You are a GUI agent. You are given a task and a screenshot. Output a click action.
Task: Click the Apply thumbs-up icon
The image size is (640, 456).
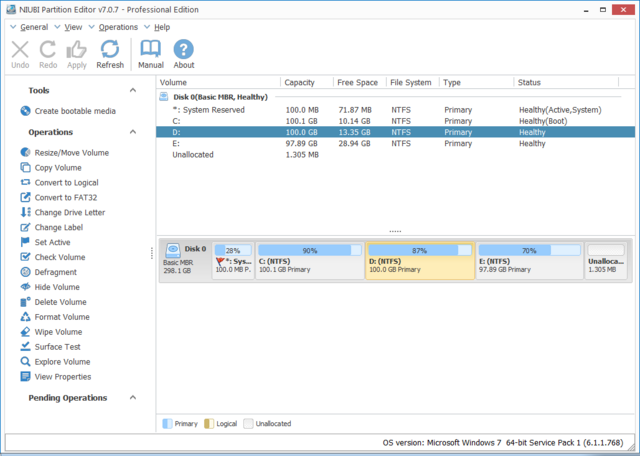tap(76, 50)
